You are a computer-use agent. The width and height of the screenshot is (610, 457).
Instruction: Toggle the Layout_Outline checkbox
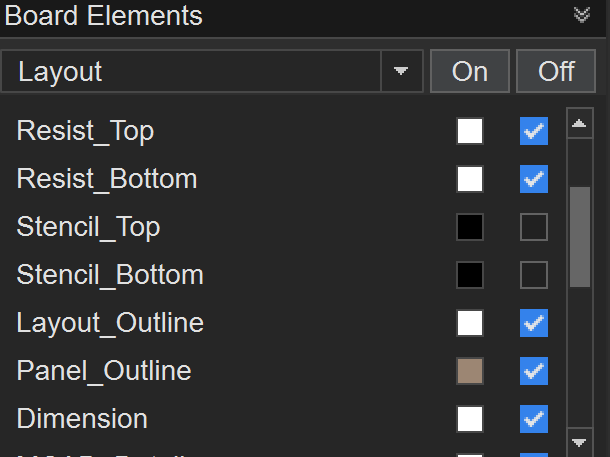[x=534, y=323]
